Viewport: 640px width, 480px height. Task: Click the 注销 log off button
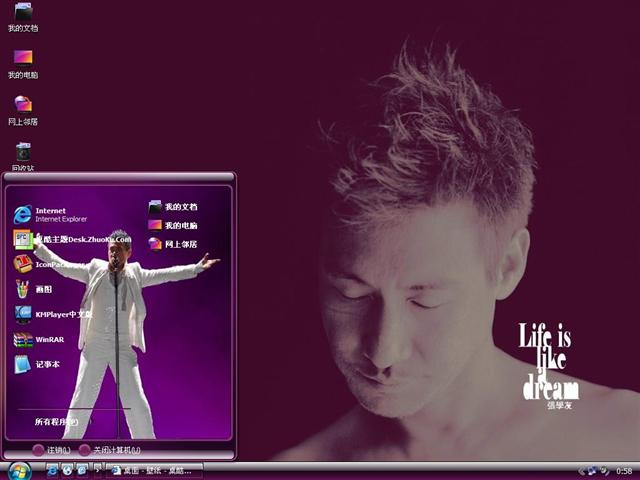click(52, 450)
